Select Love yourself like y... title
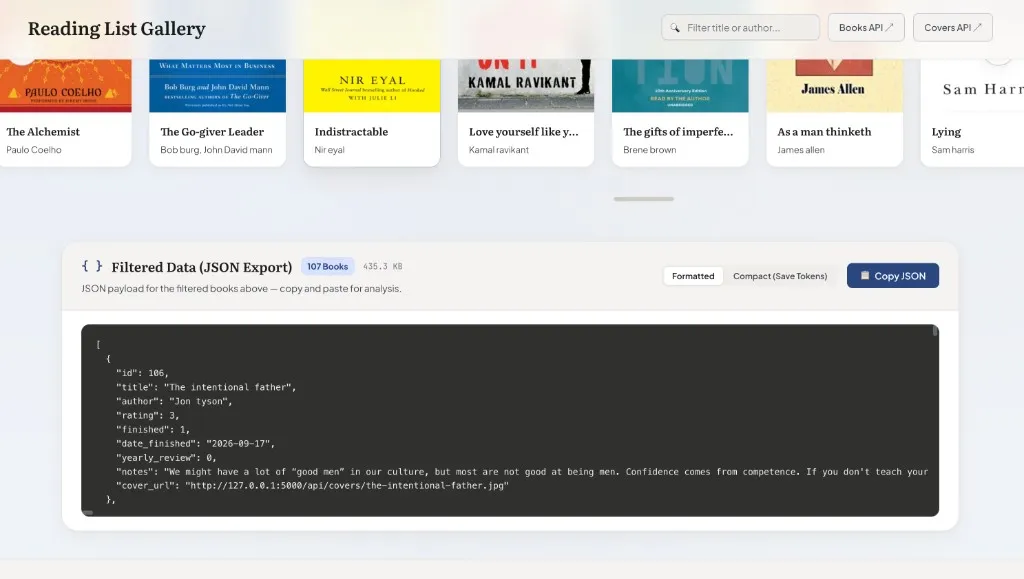Viewport: 1024px width, 579px height. (524, 132)
